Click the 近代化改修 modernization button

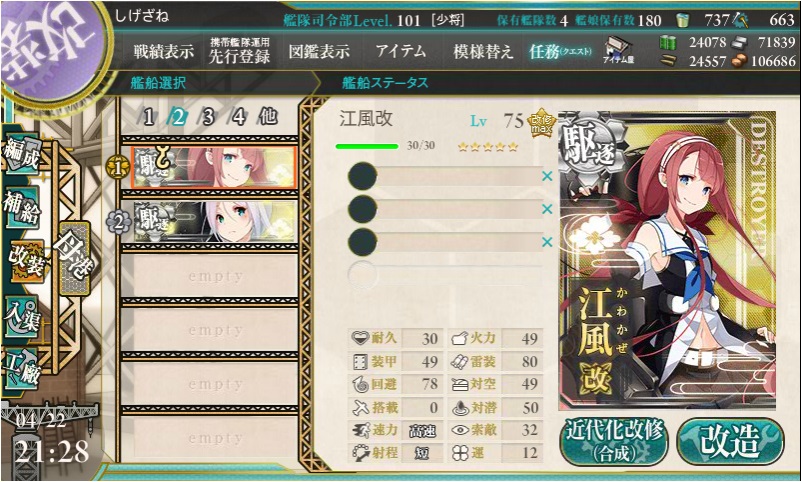pyautogui.click(x=614, y=442)
